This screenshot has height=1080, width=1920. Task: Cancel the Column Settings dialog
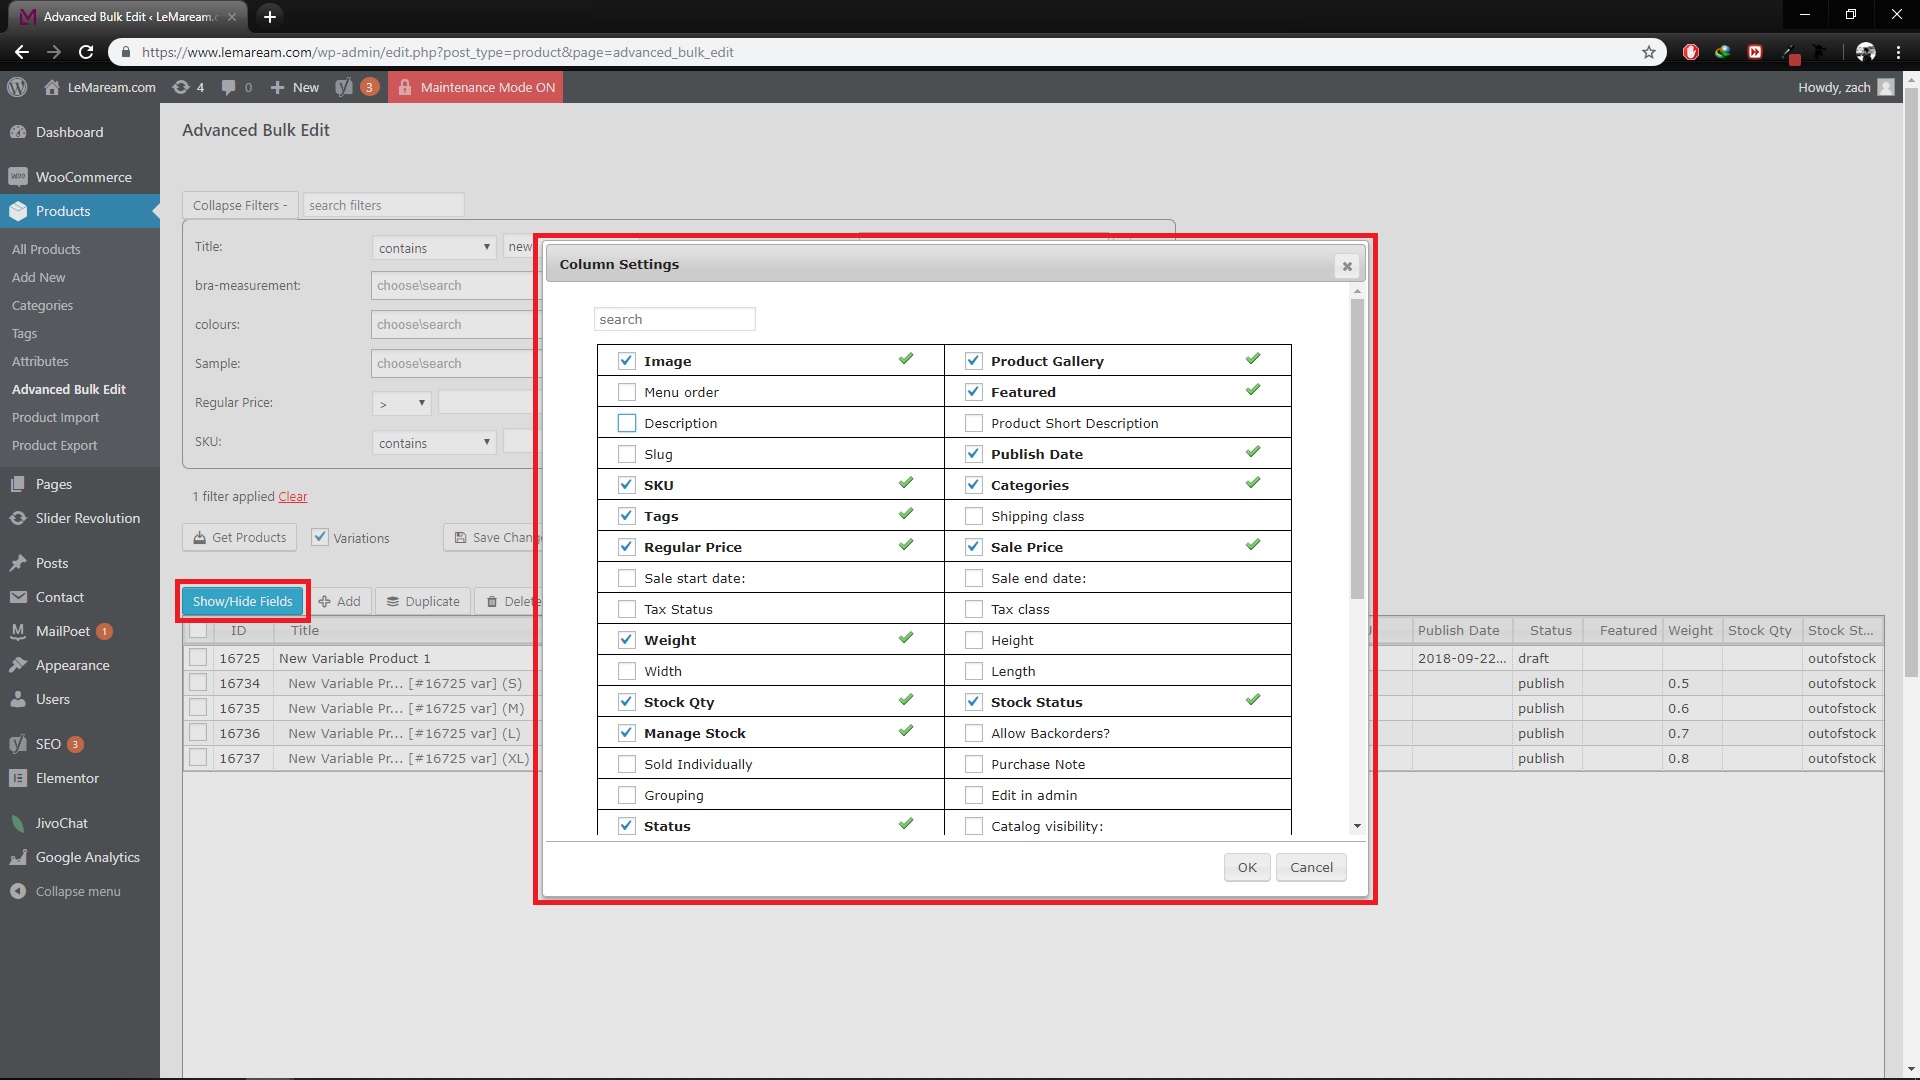tap(1311, 867)
